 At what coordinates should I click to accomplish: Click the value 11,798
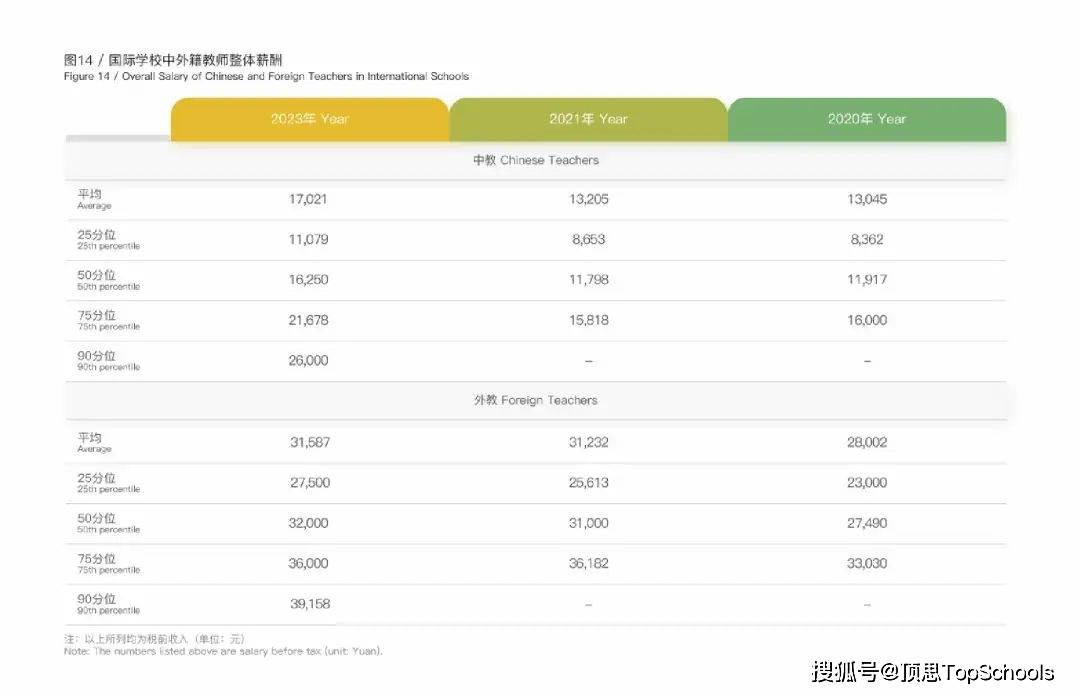click(588, 280)
